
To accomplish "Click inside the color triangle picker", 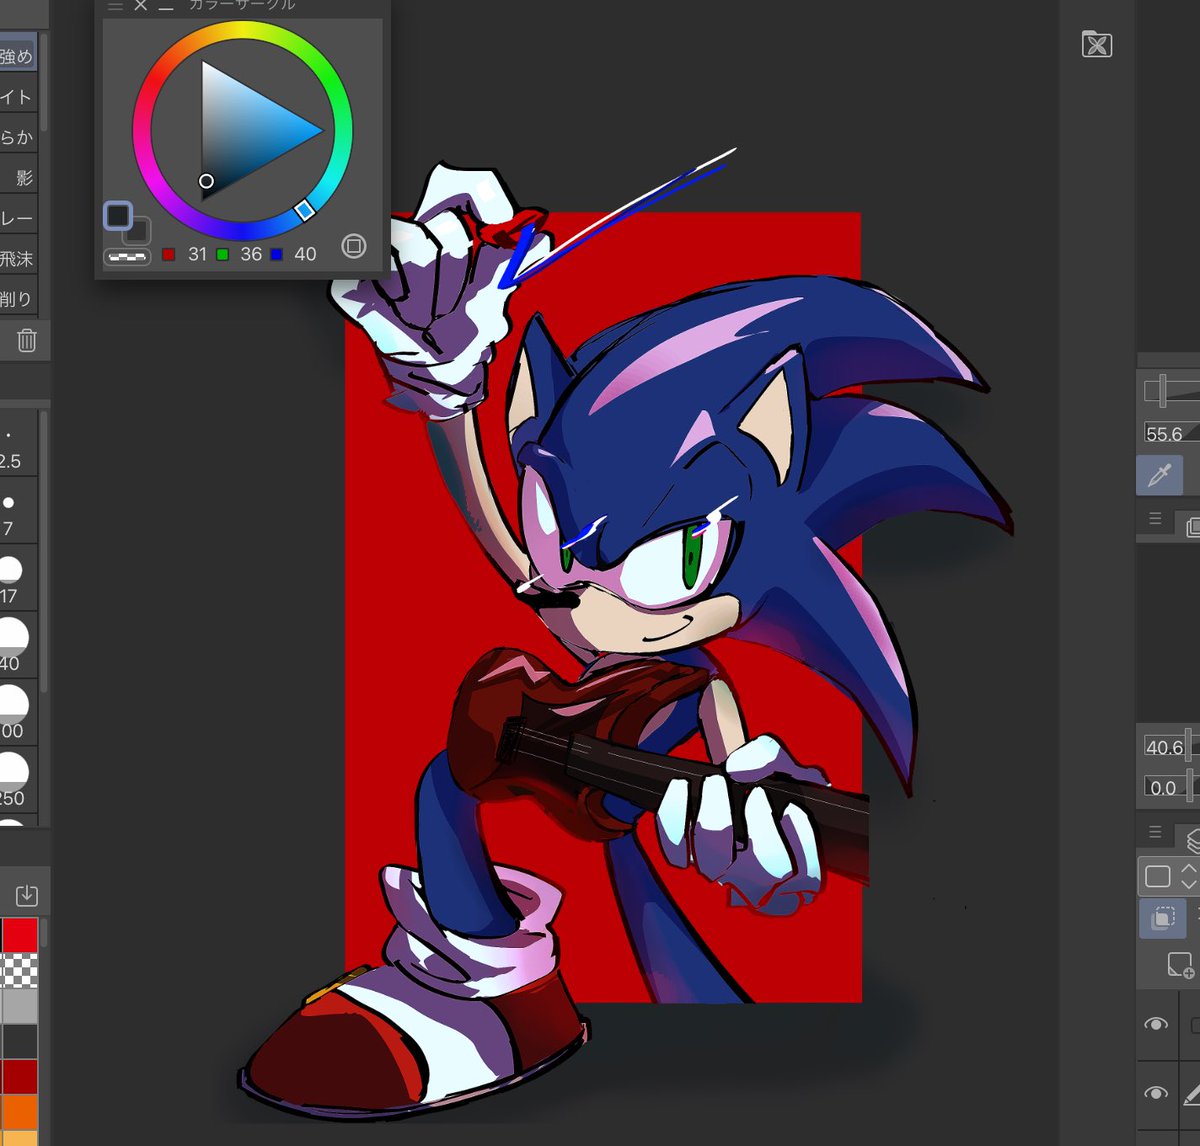I will 246,130.
